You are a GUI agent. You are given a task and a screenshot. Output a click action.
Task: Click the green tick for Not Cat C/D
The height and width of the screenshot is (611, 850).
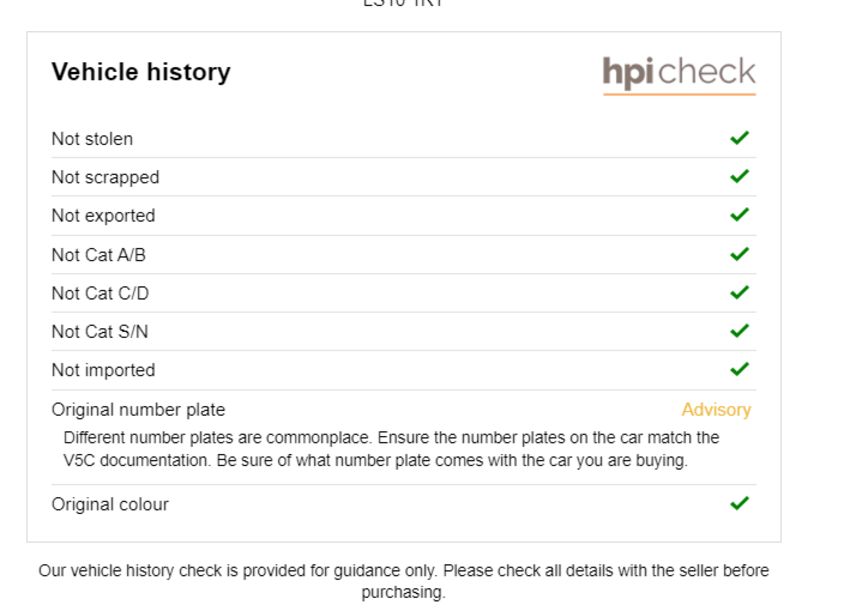tap(739, 292)
